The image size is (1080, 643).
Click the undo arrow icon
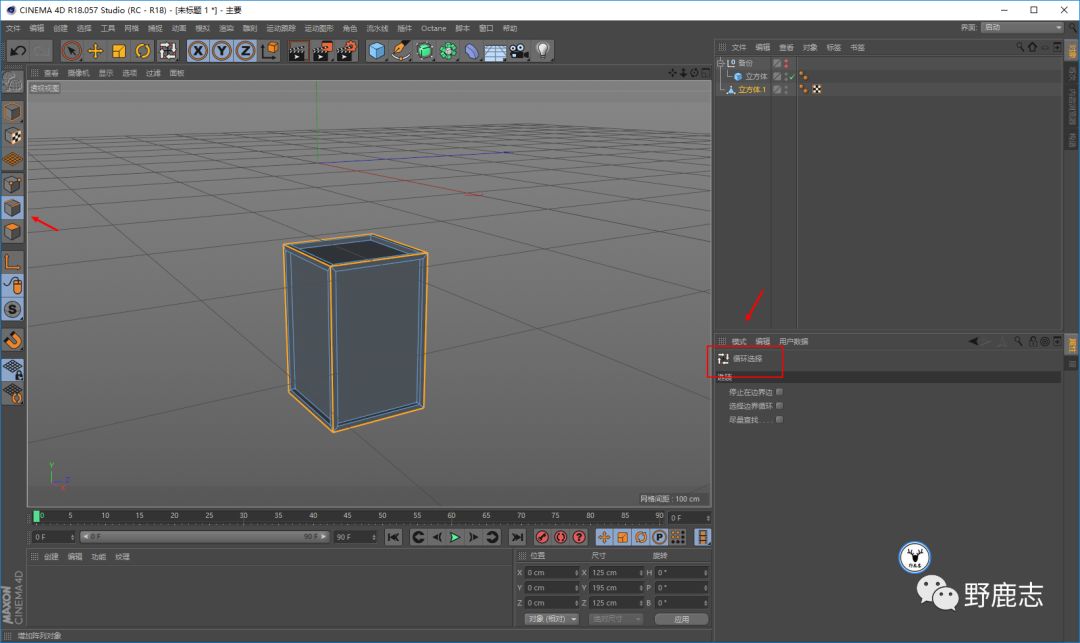(x=18, y=50)
